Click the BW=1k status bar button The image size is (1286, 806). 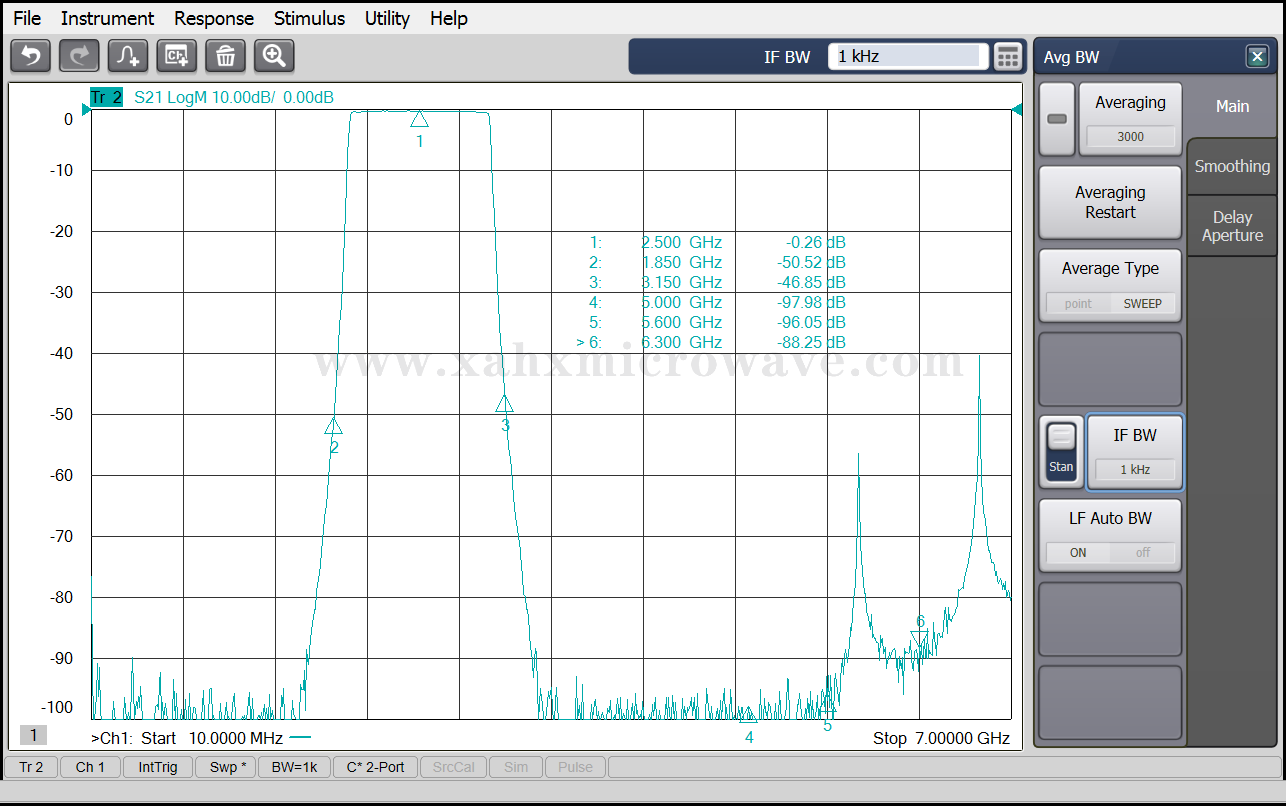pos(295,767)
